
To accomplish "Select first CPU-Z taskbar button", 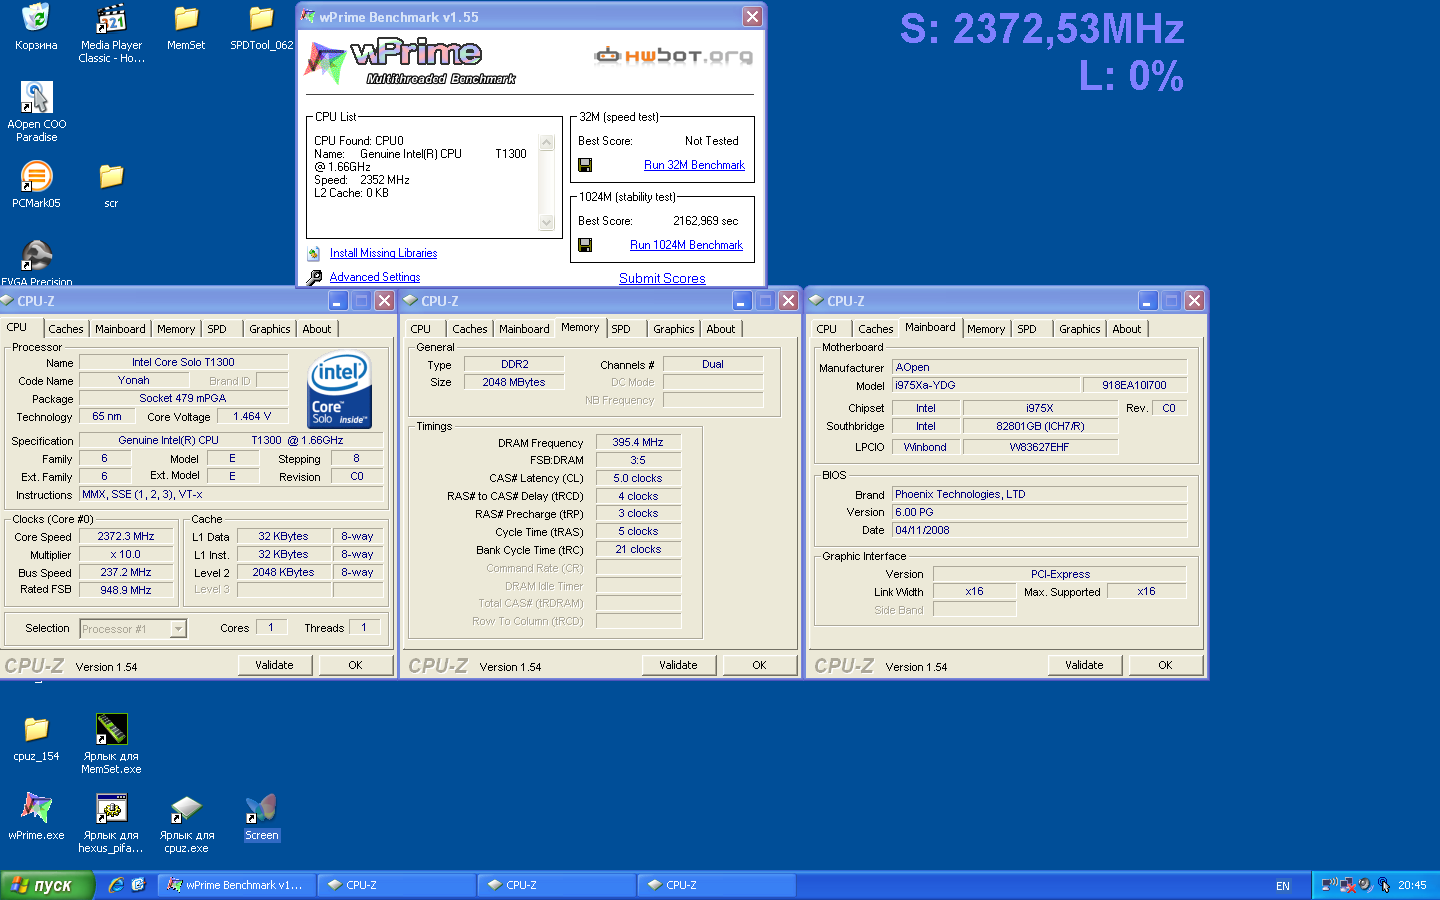I will (398, 885).
